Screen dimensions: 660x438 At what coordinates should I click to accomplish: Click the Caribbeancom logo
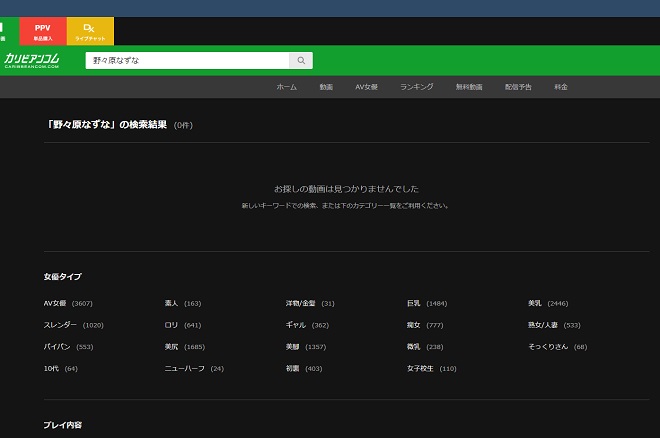(x=32, y=61)
